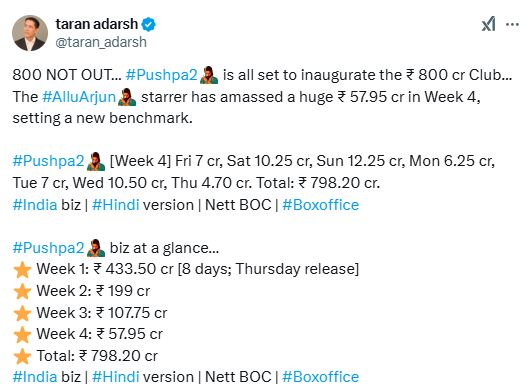Viewport: 525px width, 390px height.
Task: Click the hashflag emoji before 'biz at a glance'
Action: click(x=96, y=248)
